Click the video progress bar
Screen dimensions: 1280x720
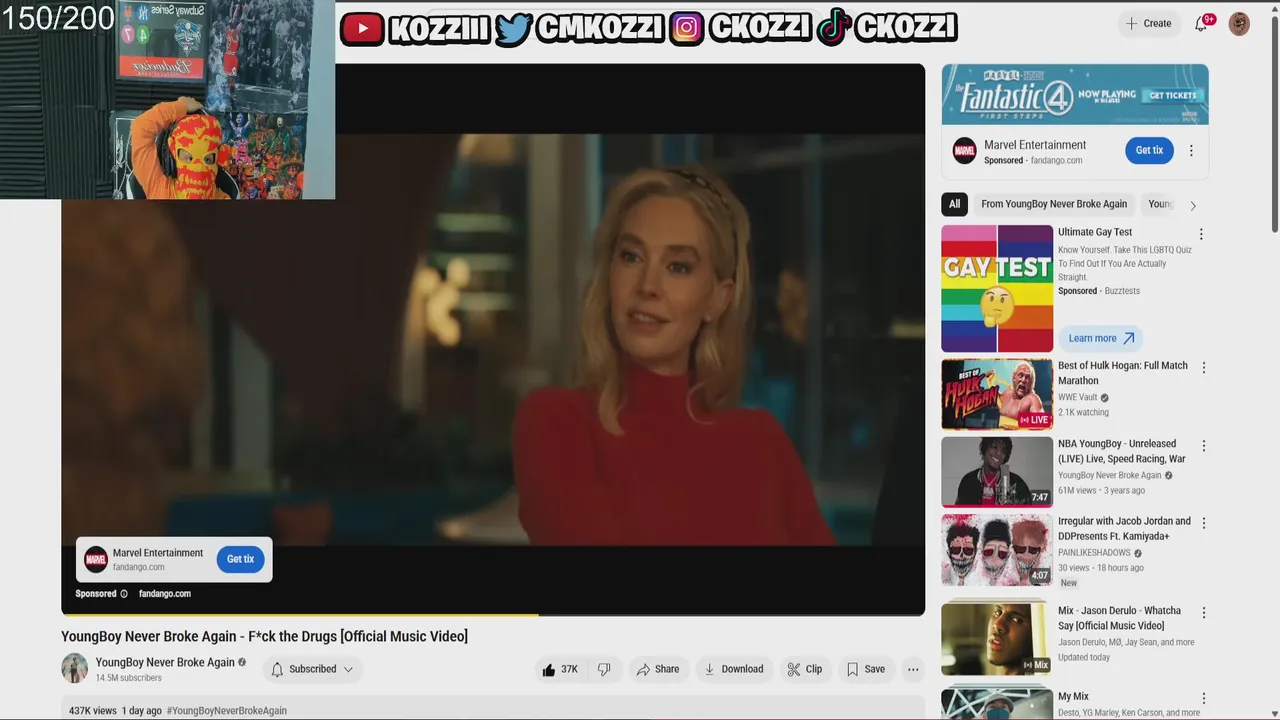pos(493,614)
